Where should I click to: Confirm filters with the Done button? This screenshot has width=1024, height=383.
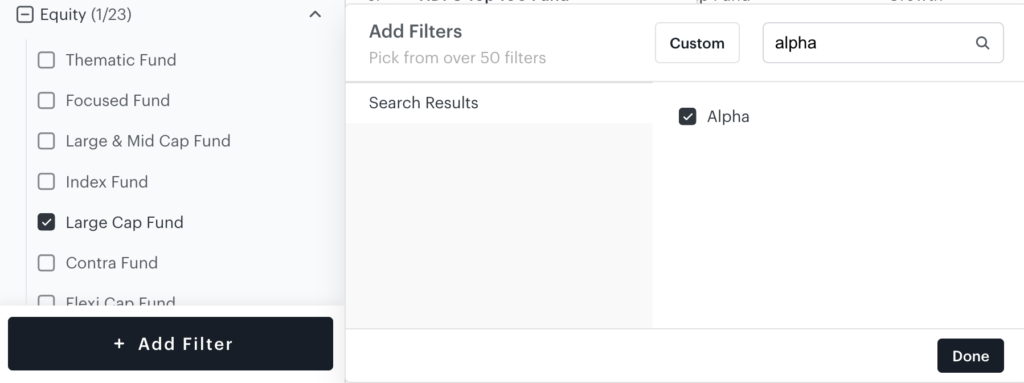(970, 356)
